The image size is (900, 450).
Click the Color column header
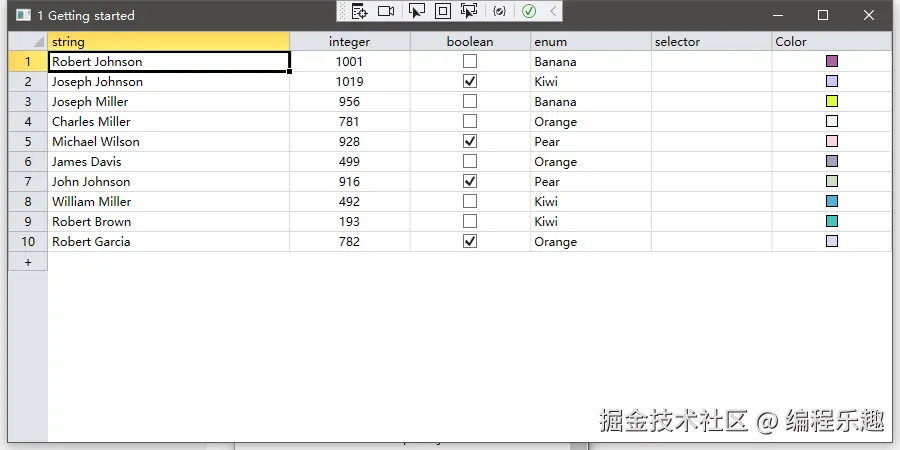pos(832,41)
